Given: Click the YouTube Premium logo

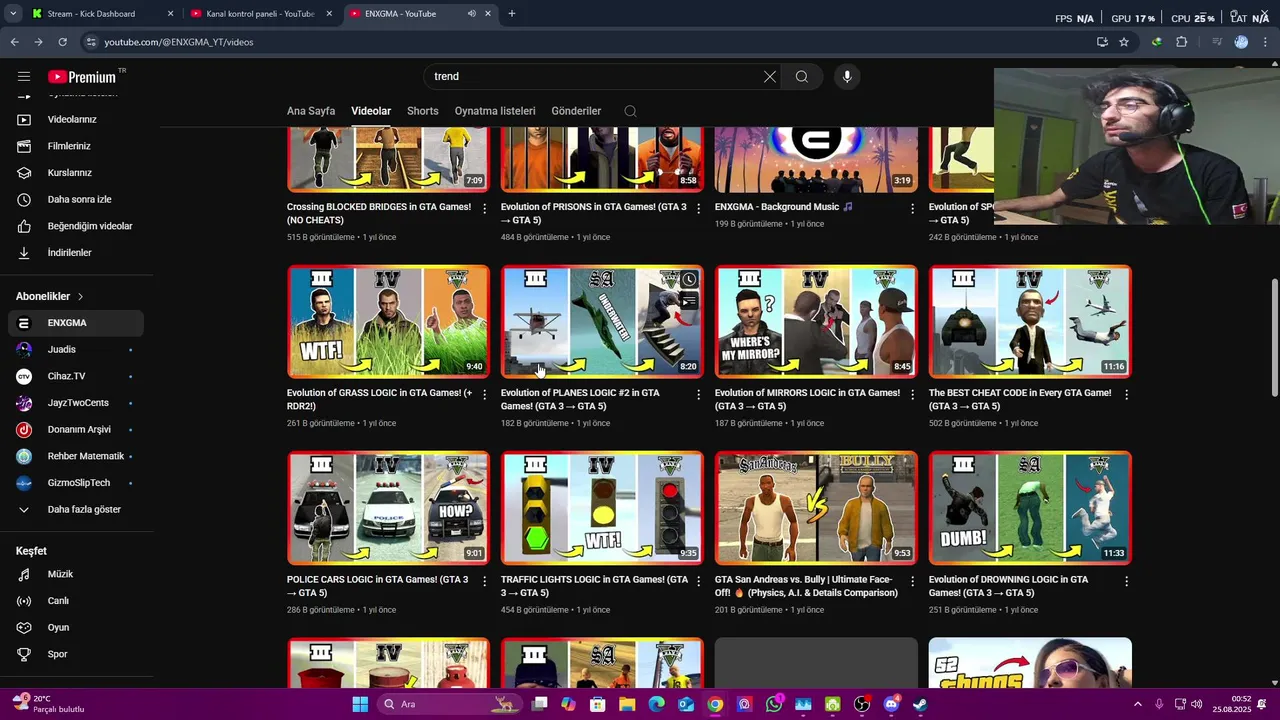Looking at the screenshot, I should coord(82,77).
